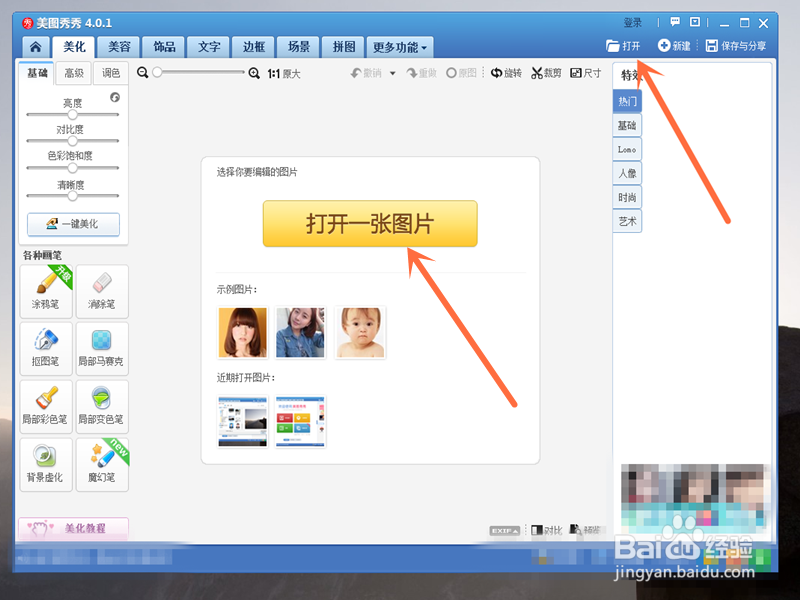
Task: Open the second recently opened image thumbnail
Action: tap(301, 421)
